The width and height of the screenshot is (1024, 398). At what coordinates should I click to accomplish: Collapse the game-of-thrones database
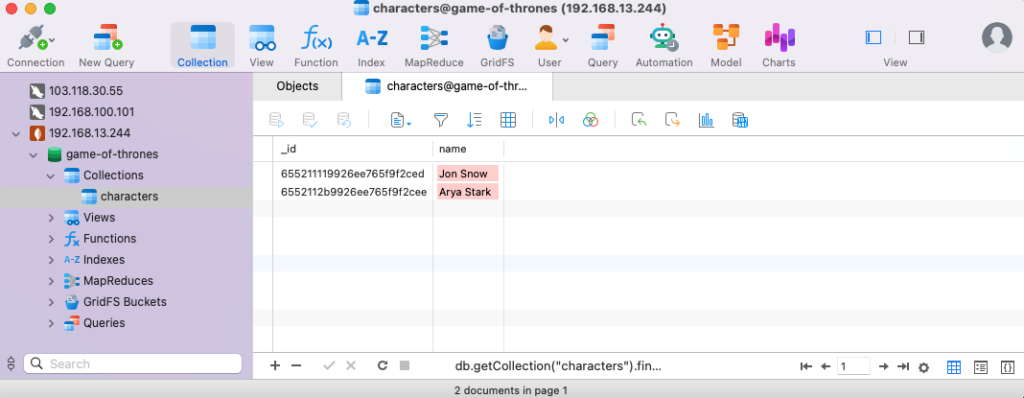pos(33,155)
